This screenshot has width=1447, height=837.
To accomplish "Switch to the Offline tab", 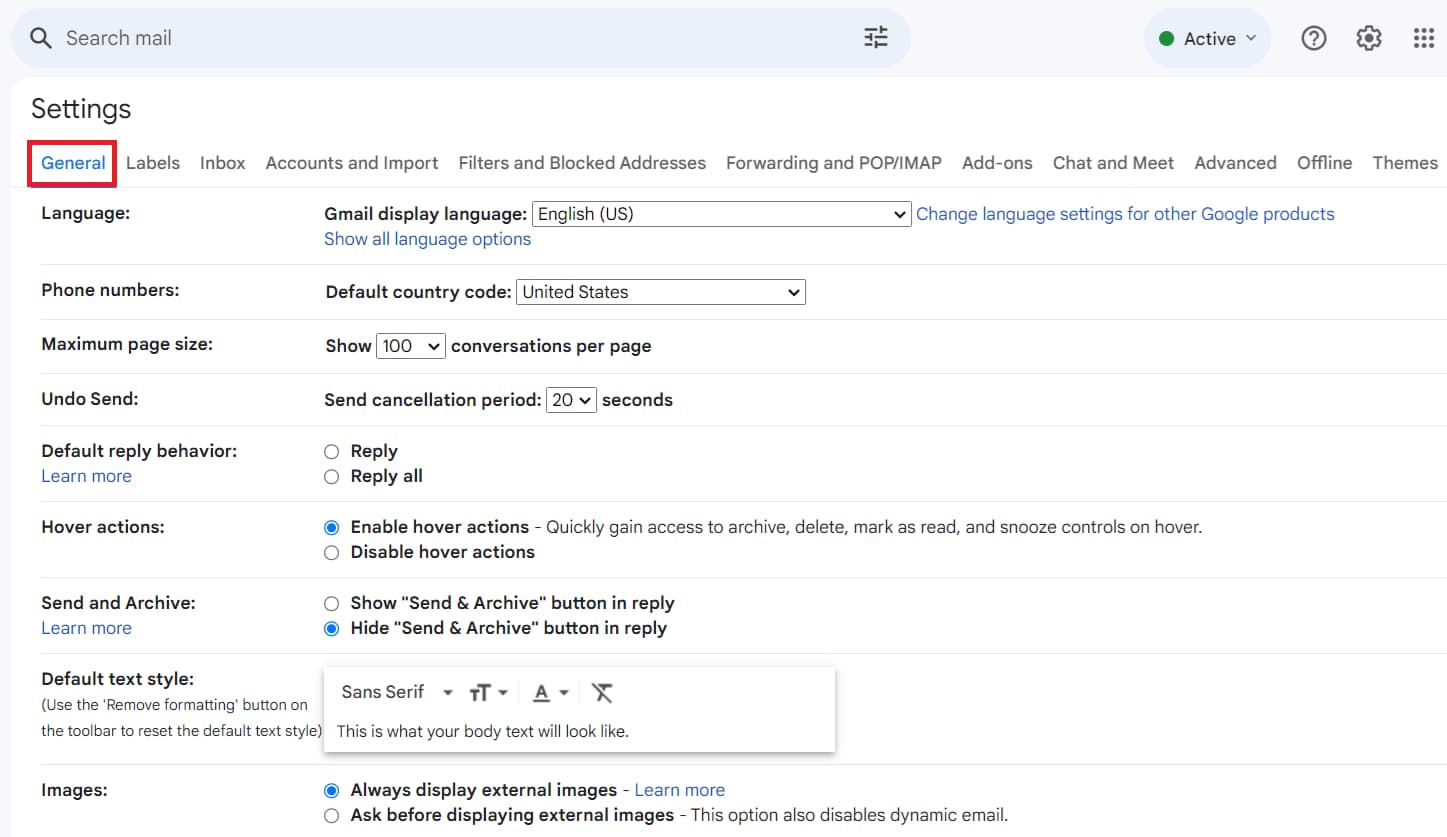I will click(x=1324, y=163).
